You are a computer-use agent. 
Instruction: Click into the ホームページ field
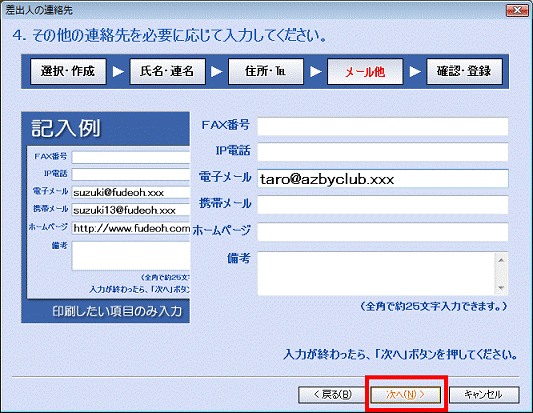(x=383, y=231)
